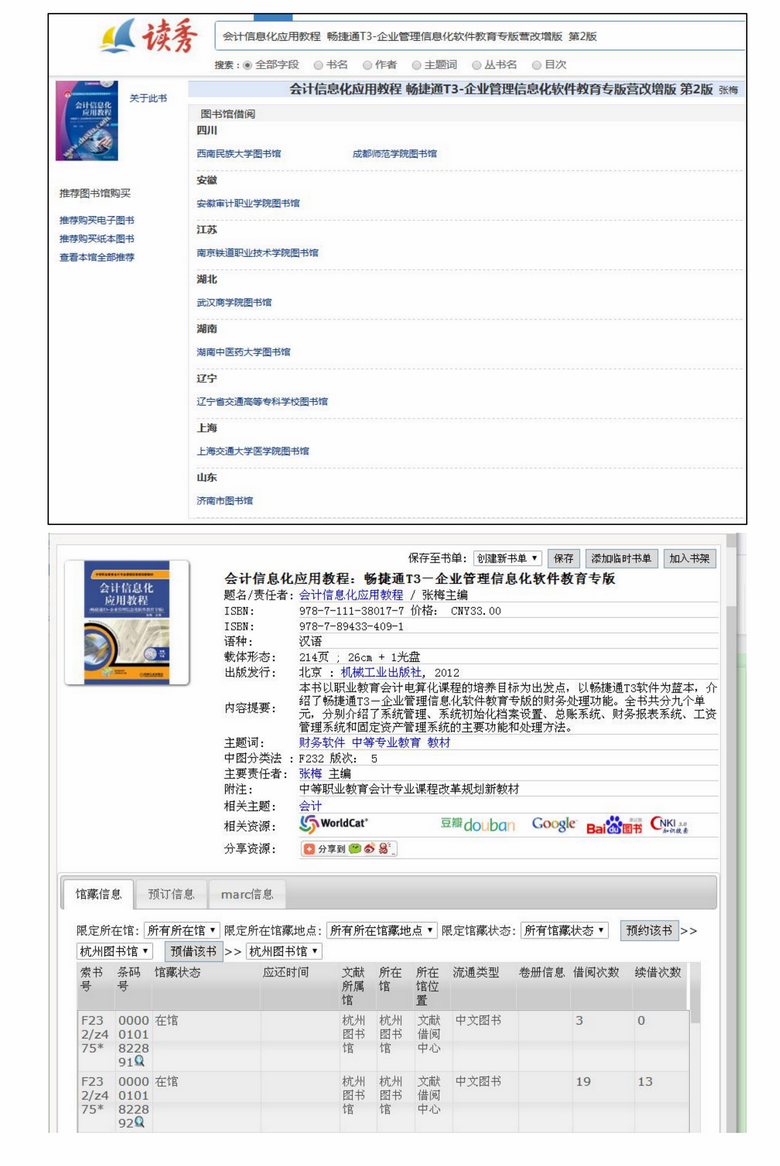780x1166 pixels.
Task: Open the 所有馆藏状态 dropdown
Action: tap(564, 930)
